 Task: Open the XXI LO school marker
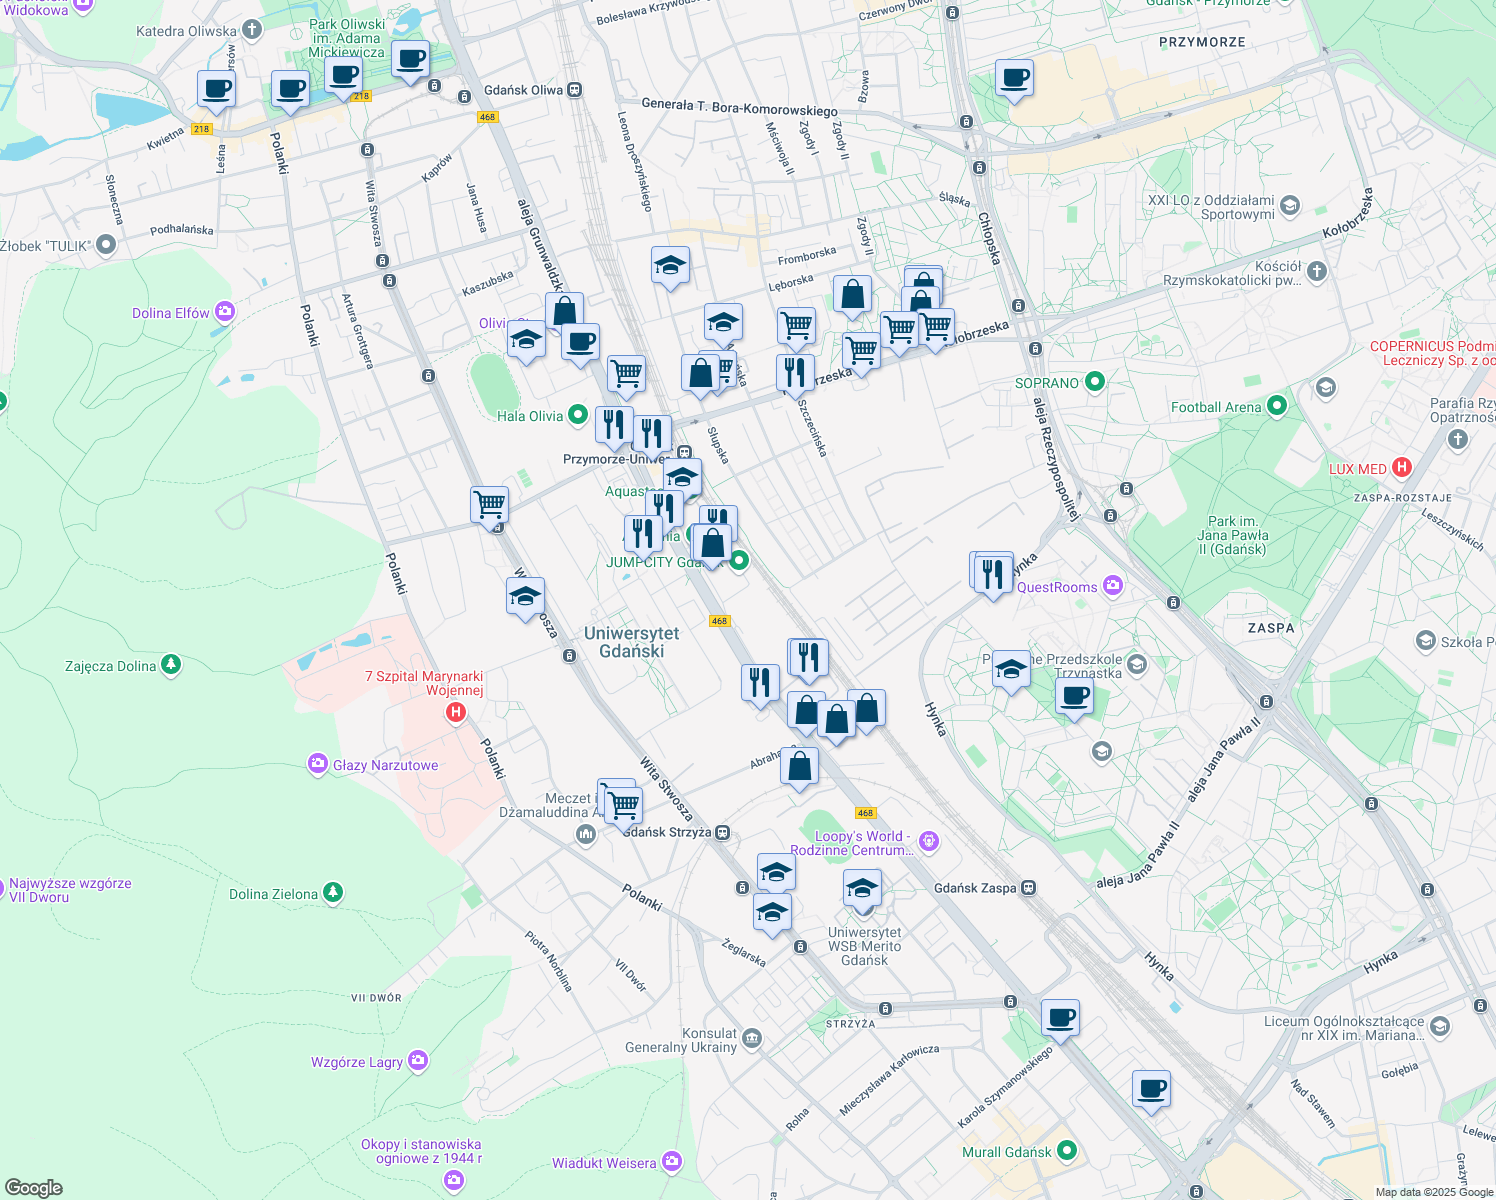1289,206
